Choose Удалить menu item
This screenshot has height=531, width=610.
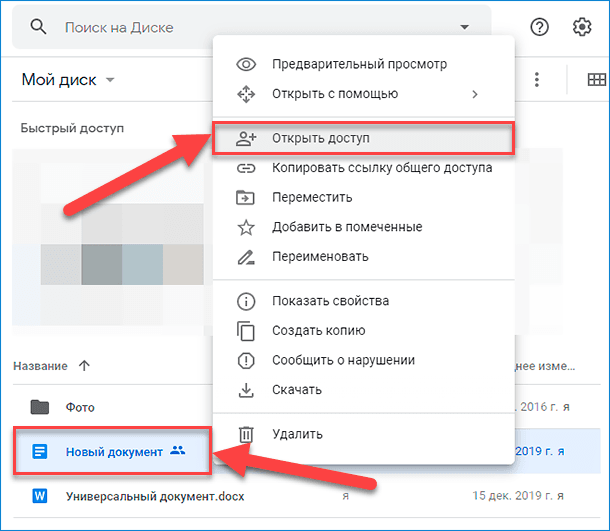pyautogui.click(x=363, y=434)
